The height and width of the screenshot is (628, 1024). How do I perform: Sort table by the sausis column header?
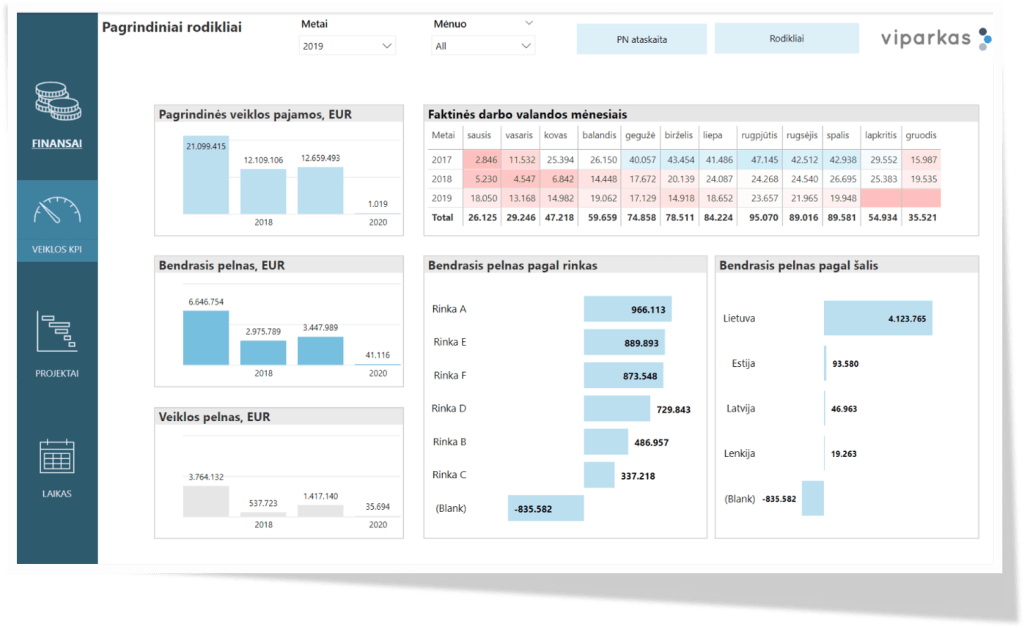click(480, 134)
